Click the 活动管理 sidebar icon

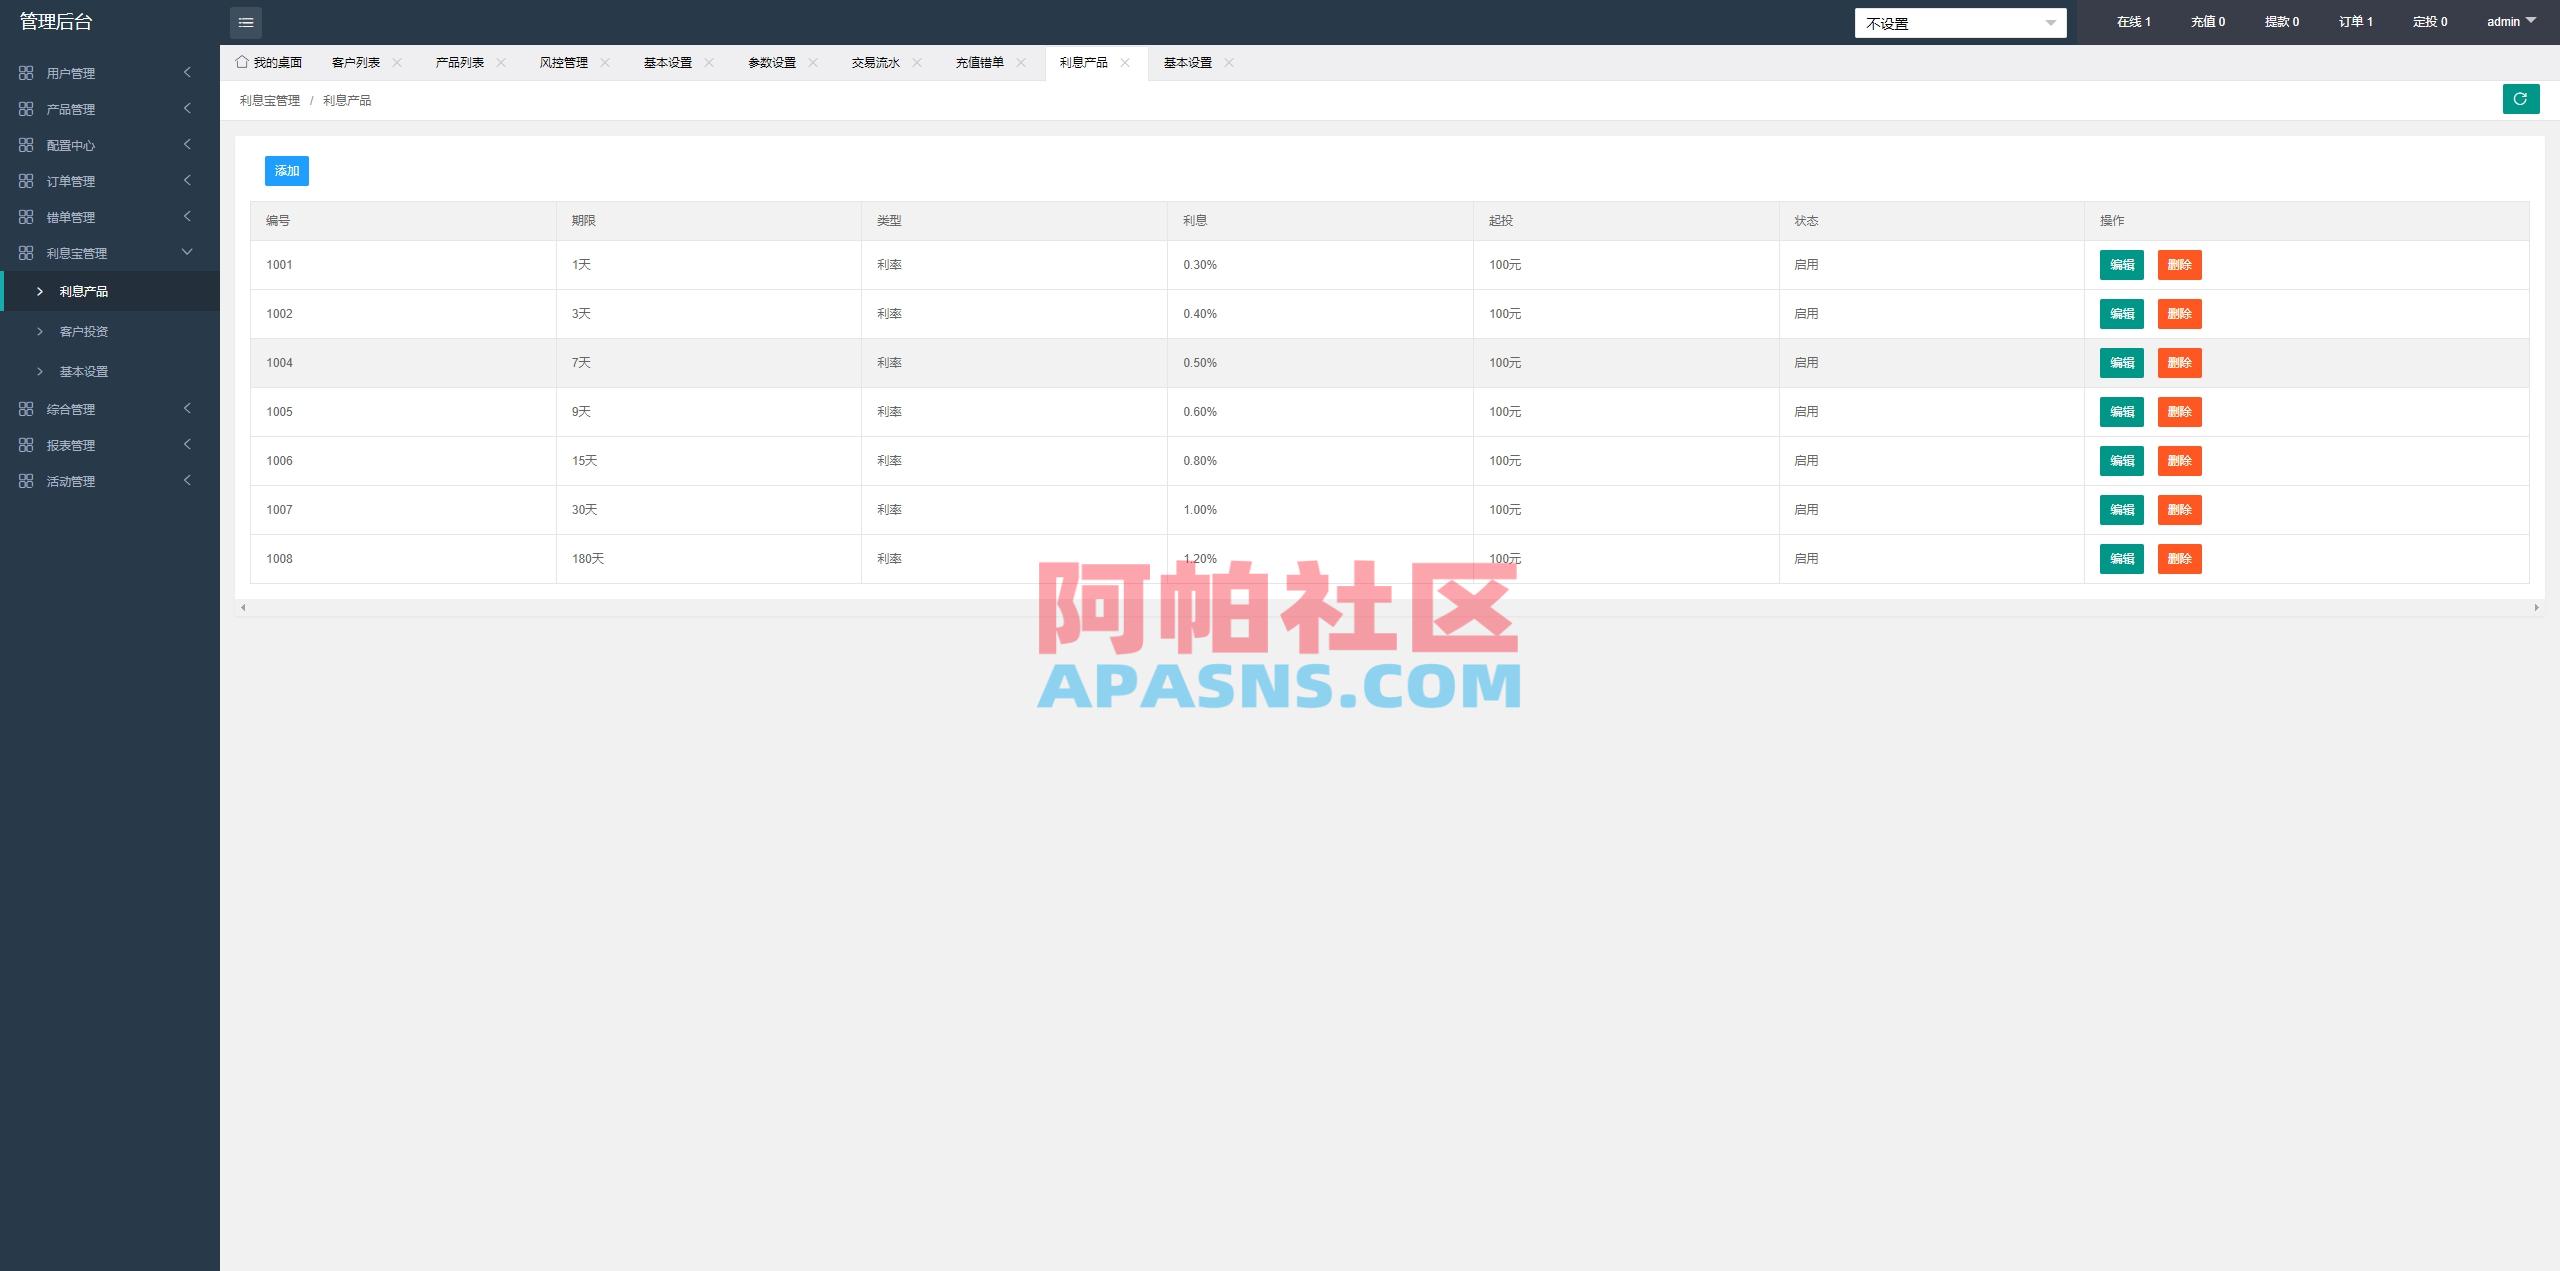tap(26, 480)
